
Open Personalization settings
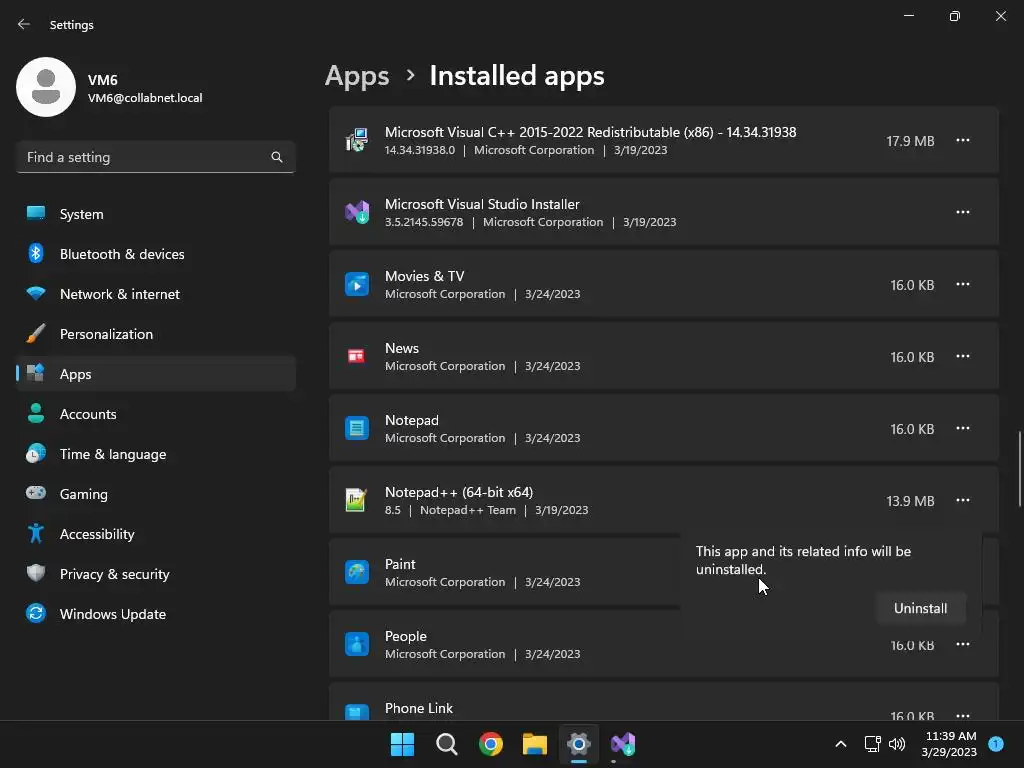point(156,334)
